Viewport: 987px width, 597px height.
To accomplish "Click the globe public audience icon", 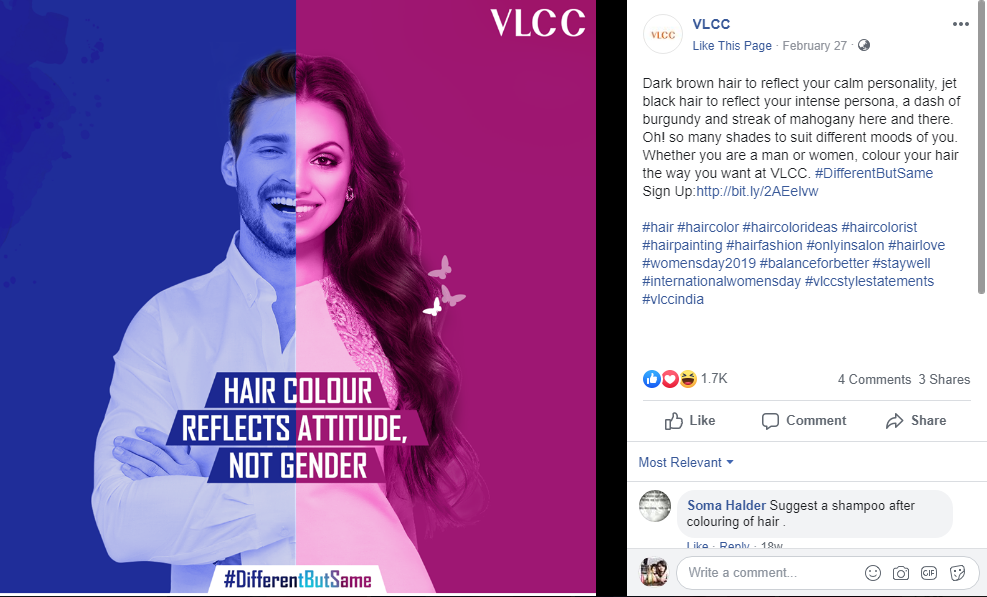I will tap(864, 45).
